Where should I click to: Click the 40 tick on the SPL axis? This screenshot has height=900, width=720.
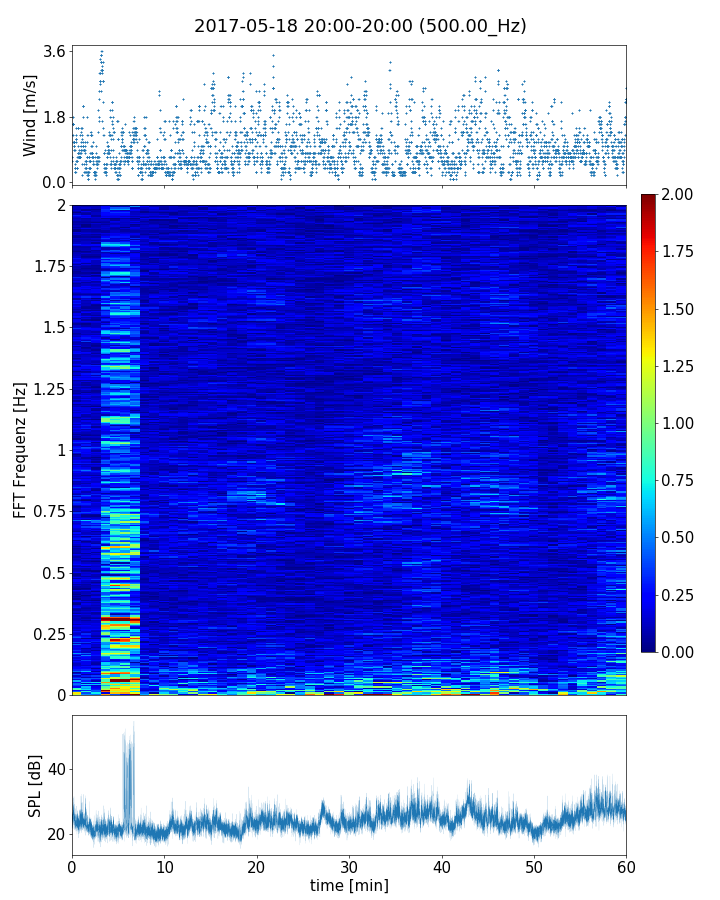click(x=55, y=769)
